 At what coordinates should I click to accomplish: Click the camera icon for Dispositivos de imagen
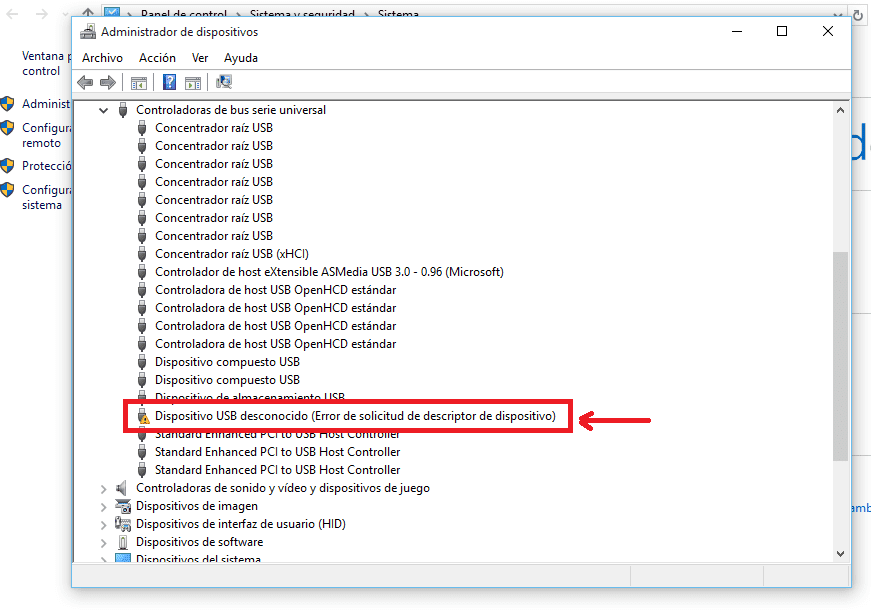coord(123,506)
